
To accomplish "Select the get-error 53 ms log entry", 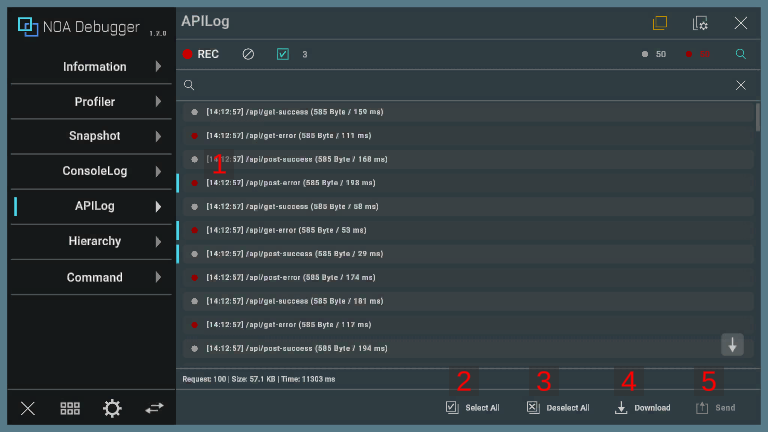I will point(468,230).
